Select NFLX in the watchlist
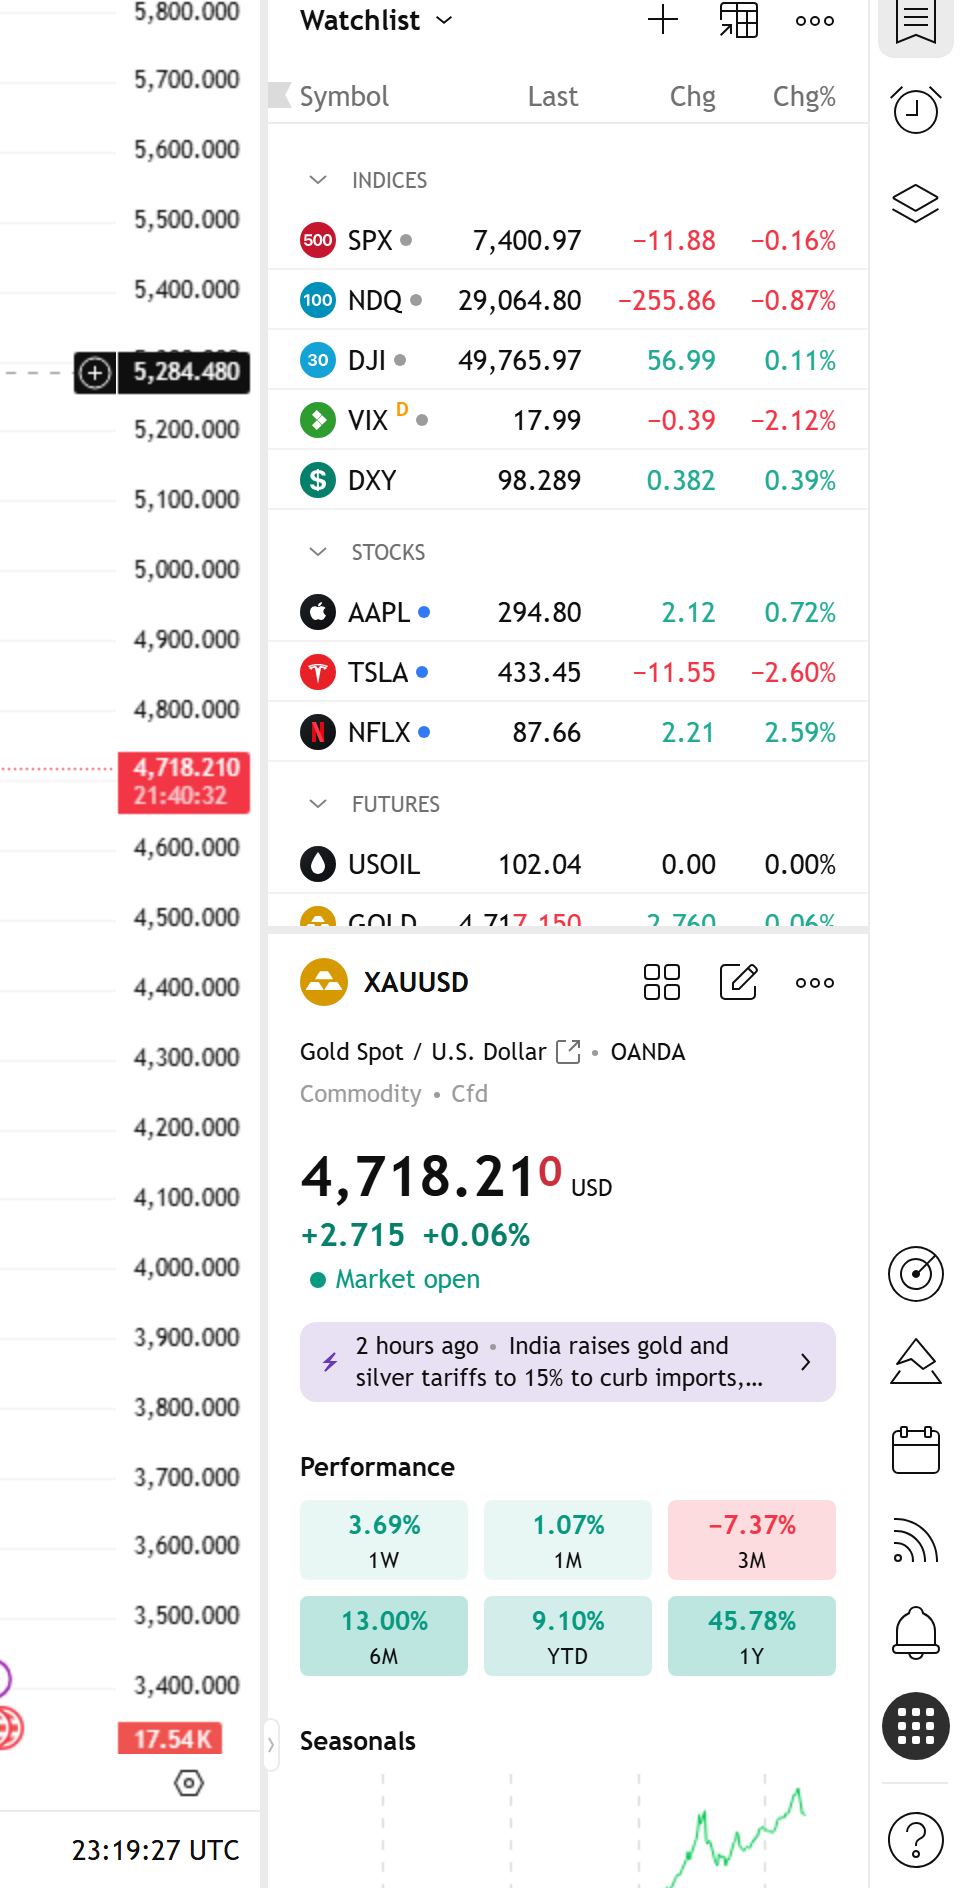 [x=568, y=732]
